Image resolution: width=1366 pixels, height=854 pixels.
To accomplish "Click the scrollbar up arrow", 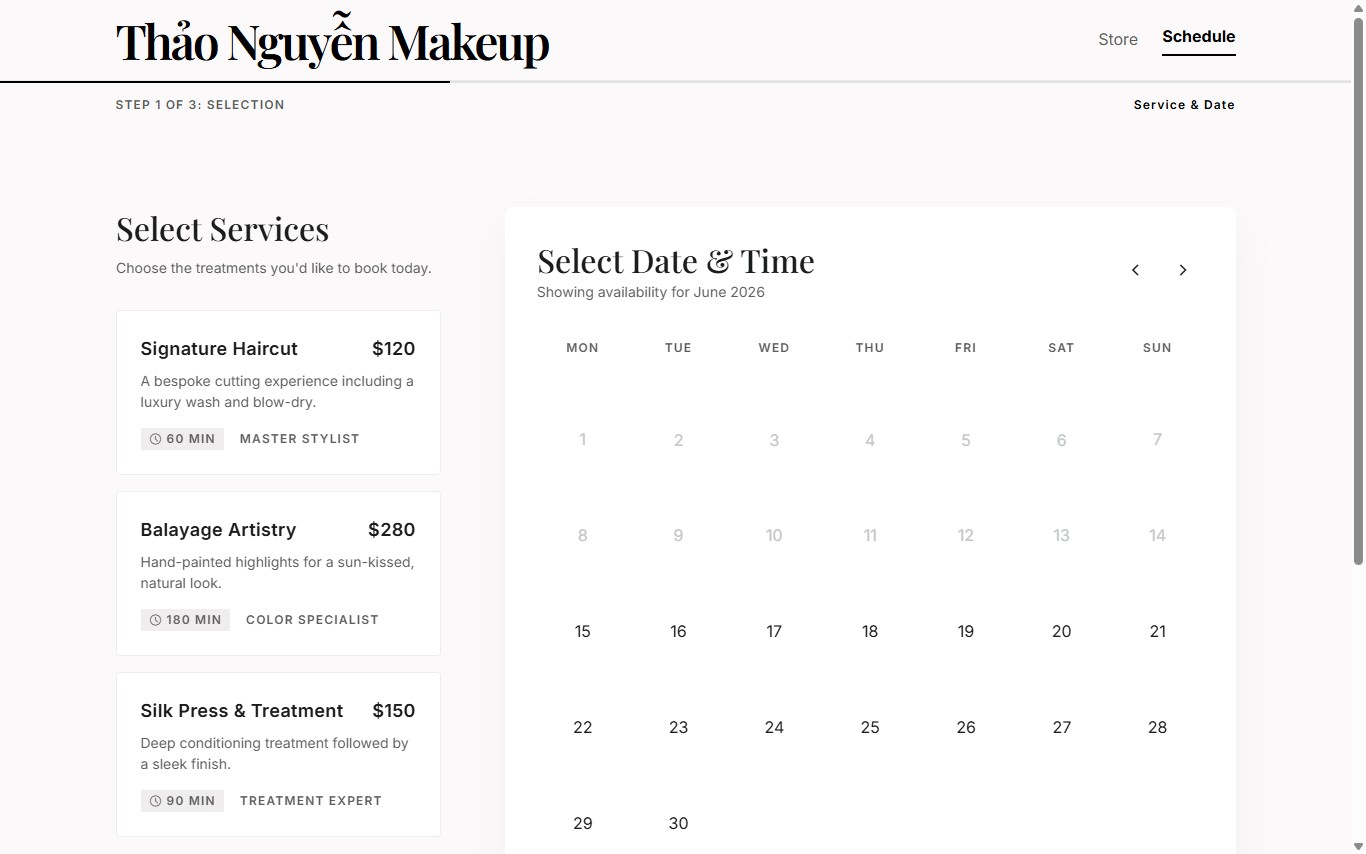I will 1358,7.
